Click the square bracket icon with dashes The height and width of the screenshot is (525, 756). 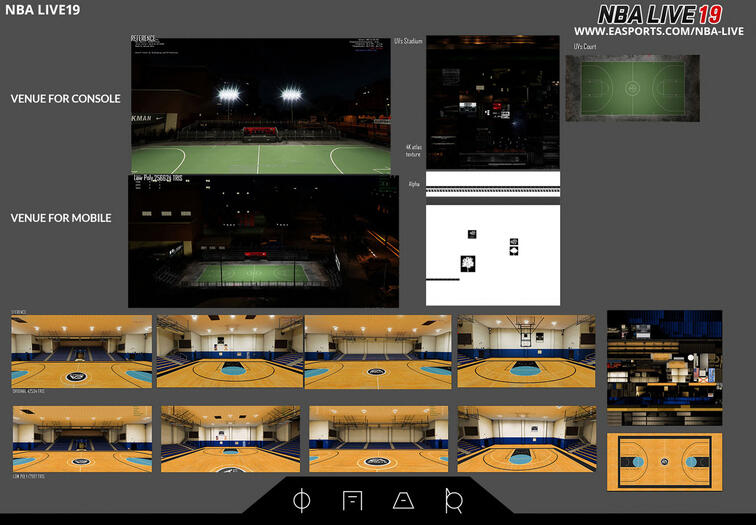coord(352,500)
